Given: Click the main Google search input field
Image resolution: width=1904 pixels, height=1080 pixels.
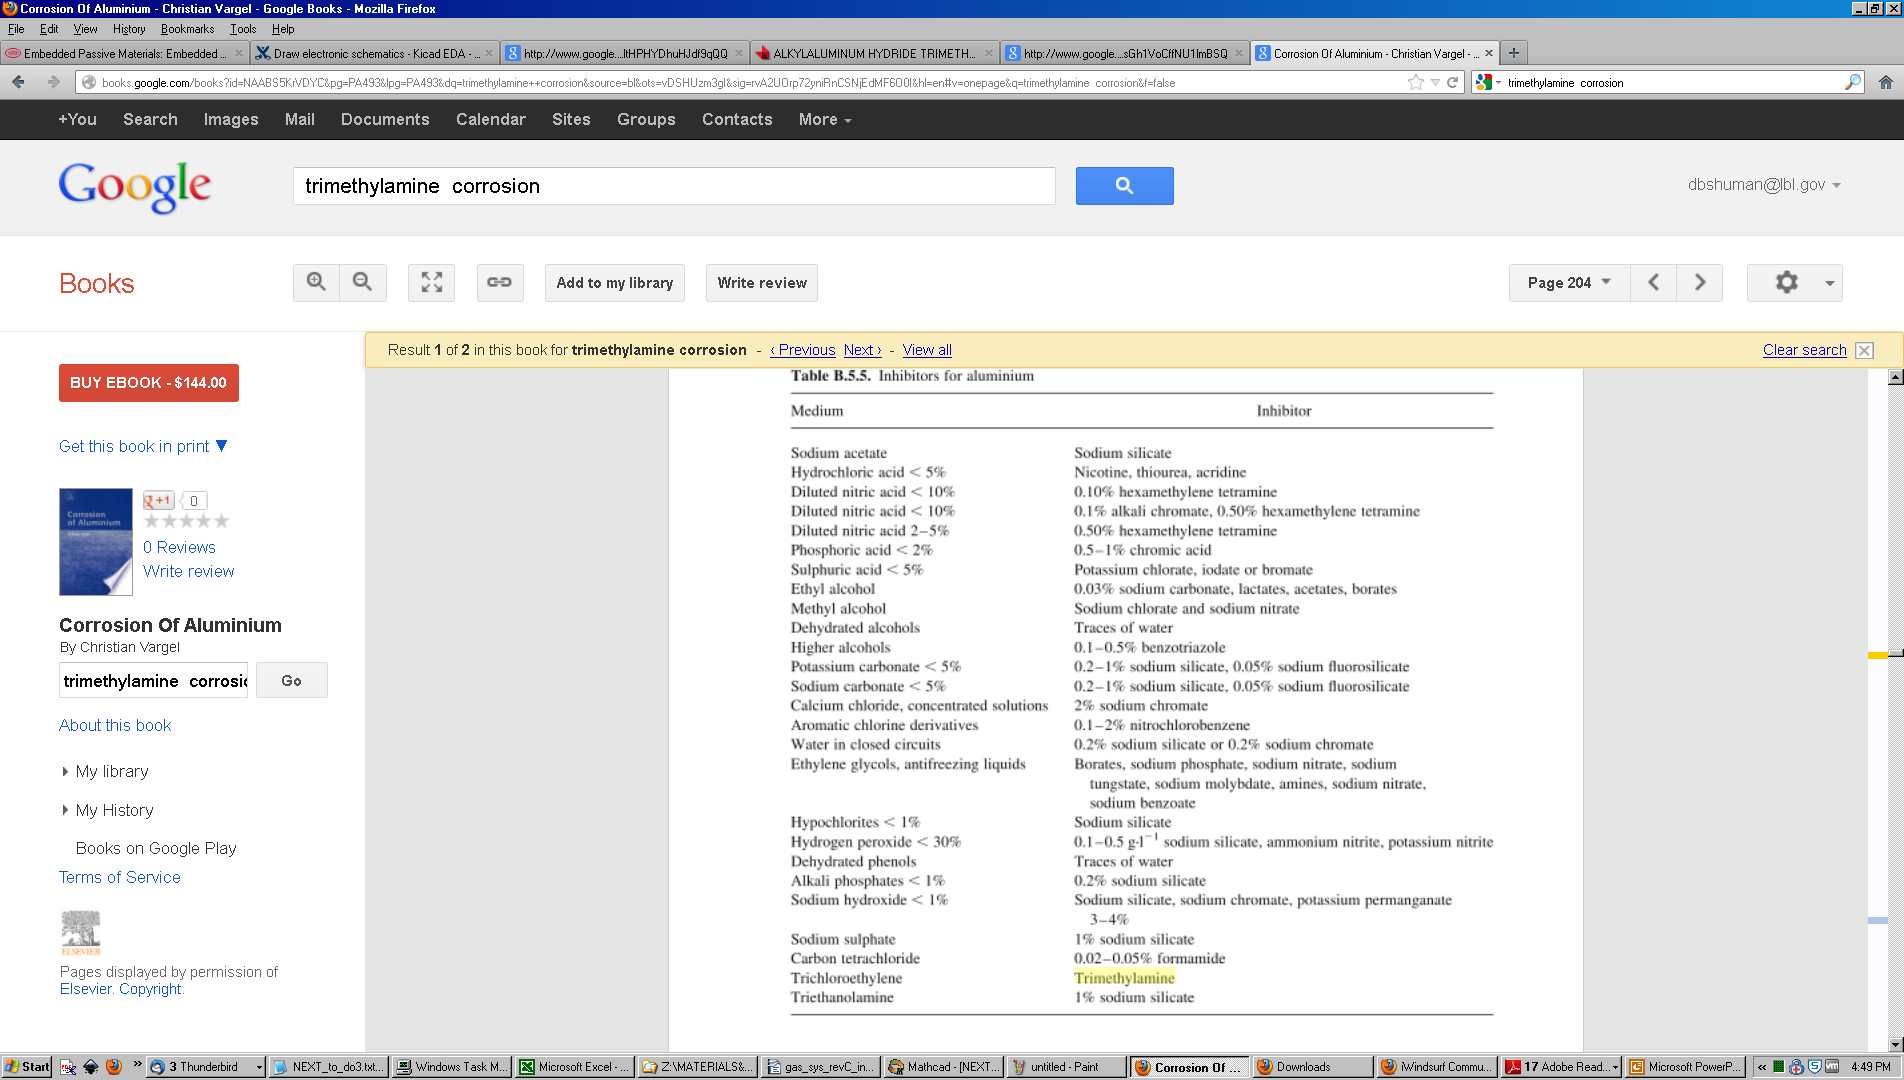Looking at the screenshot, I should coord(674,186).
